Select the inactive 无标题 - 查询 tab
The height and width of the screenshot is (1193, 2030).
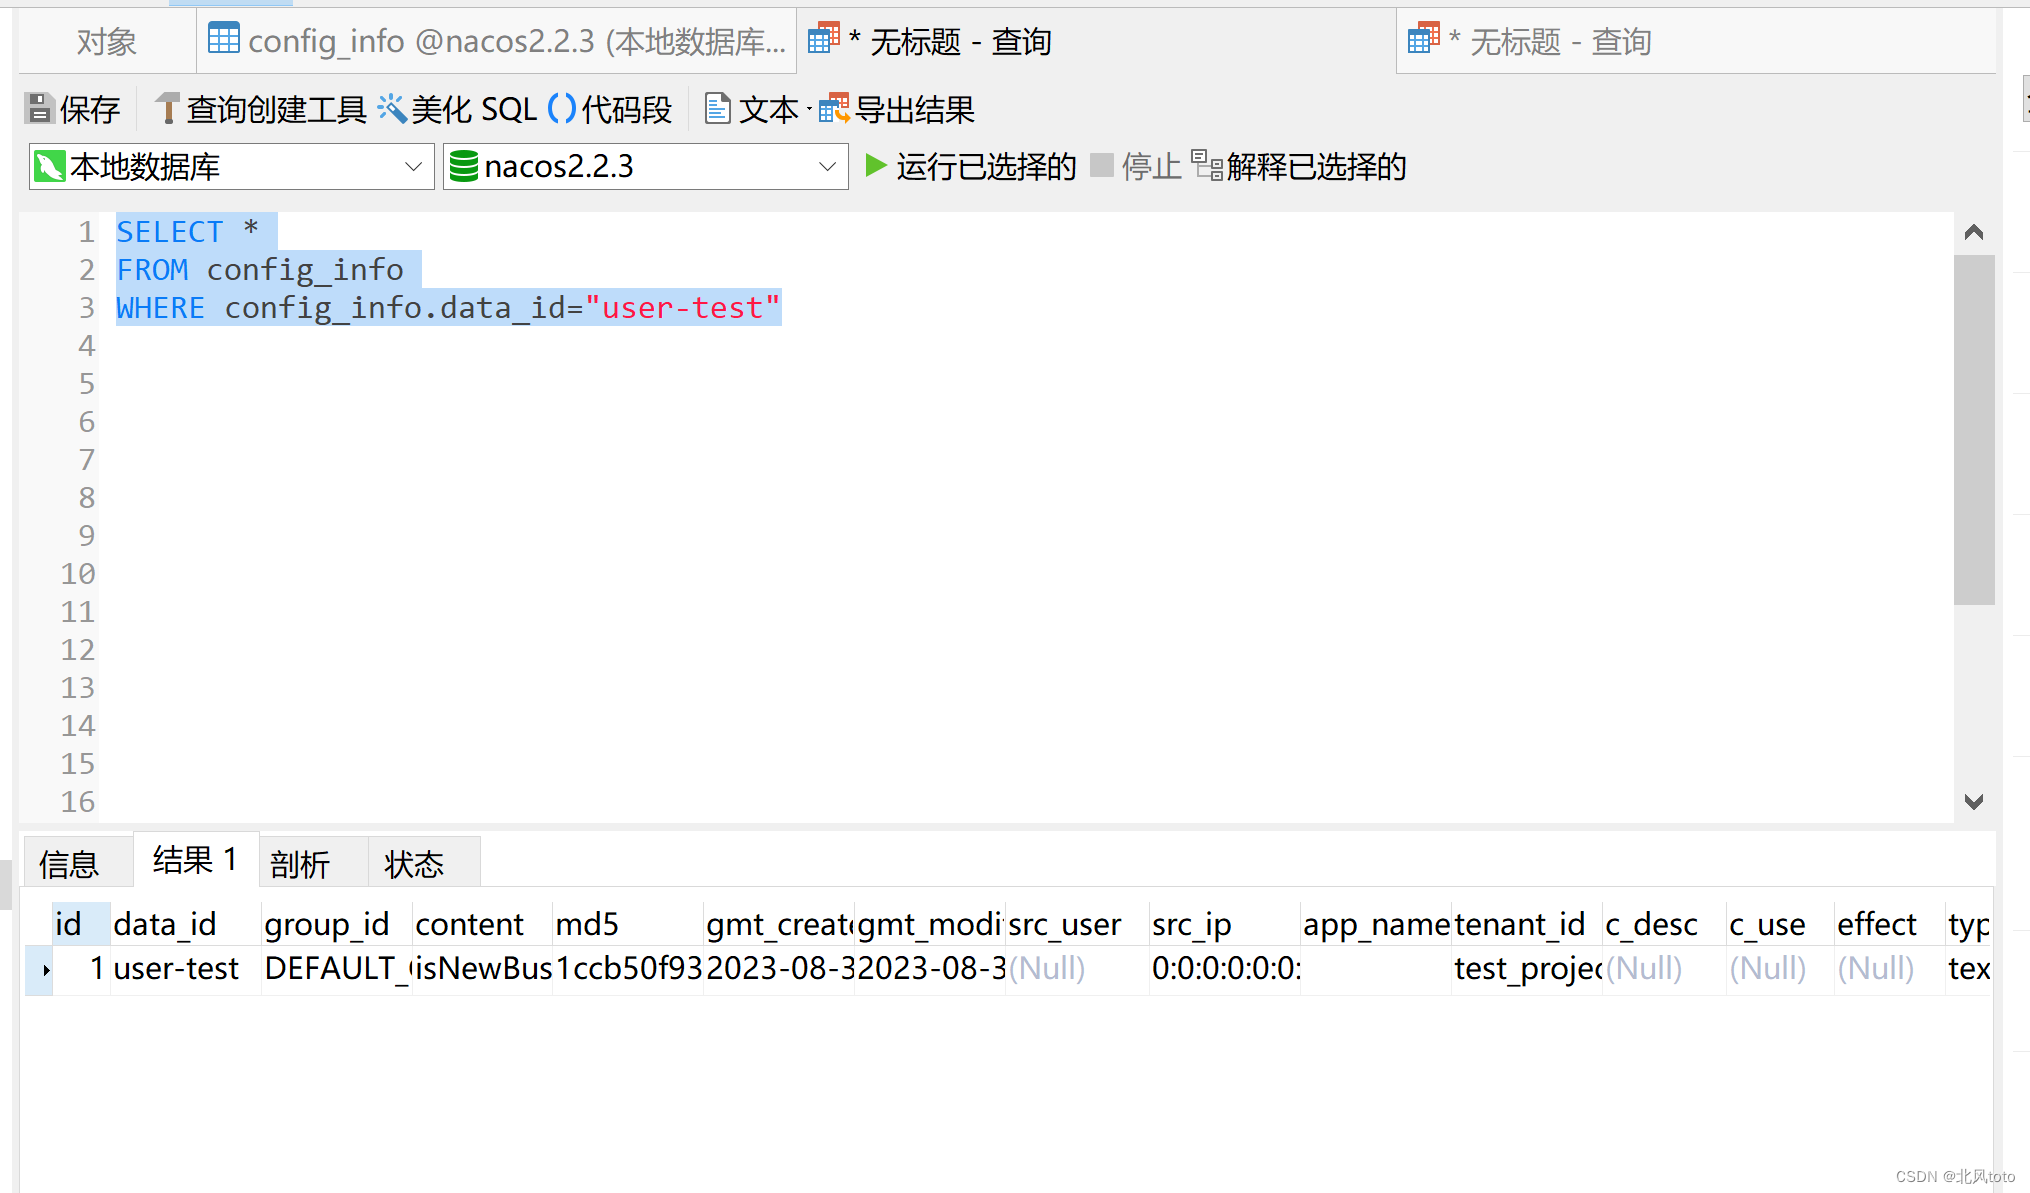1696,41
